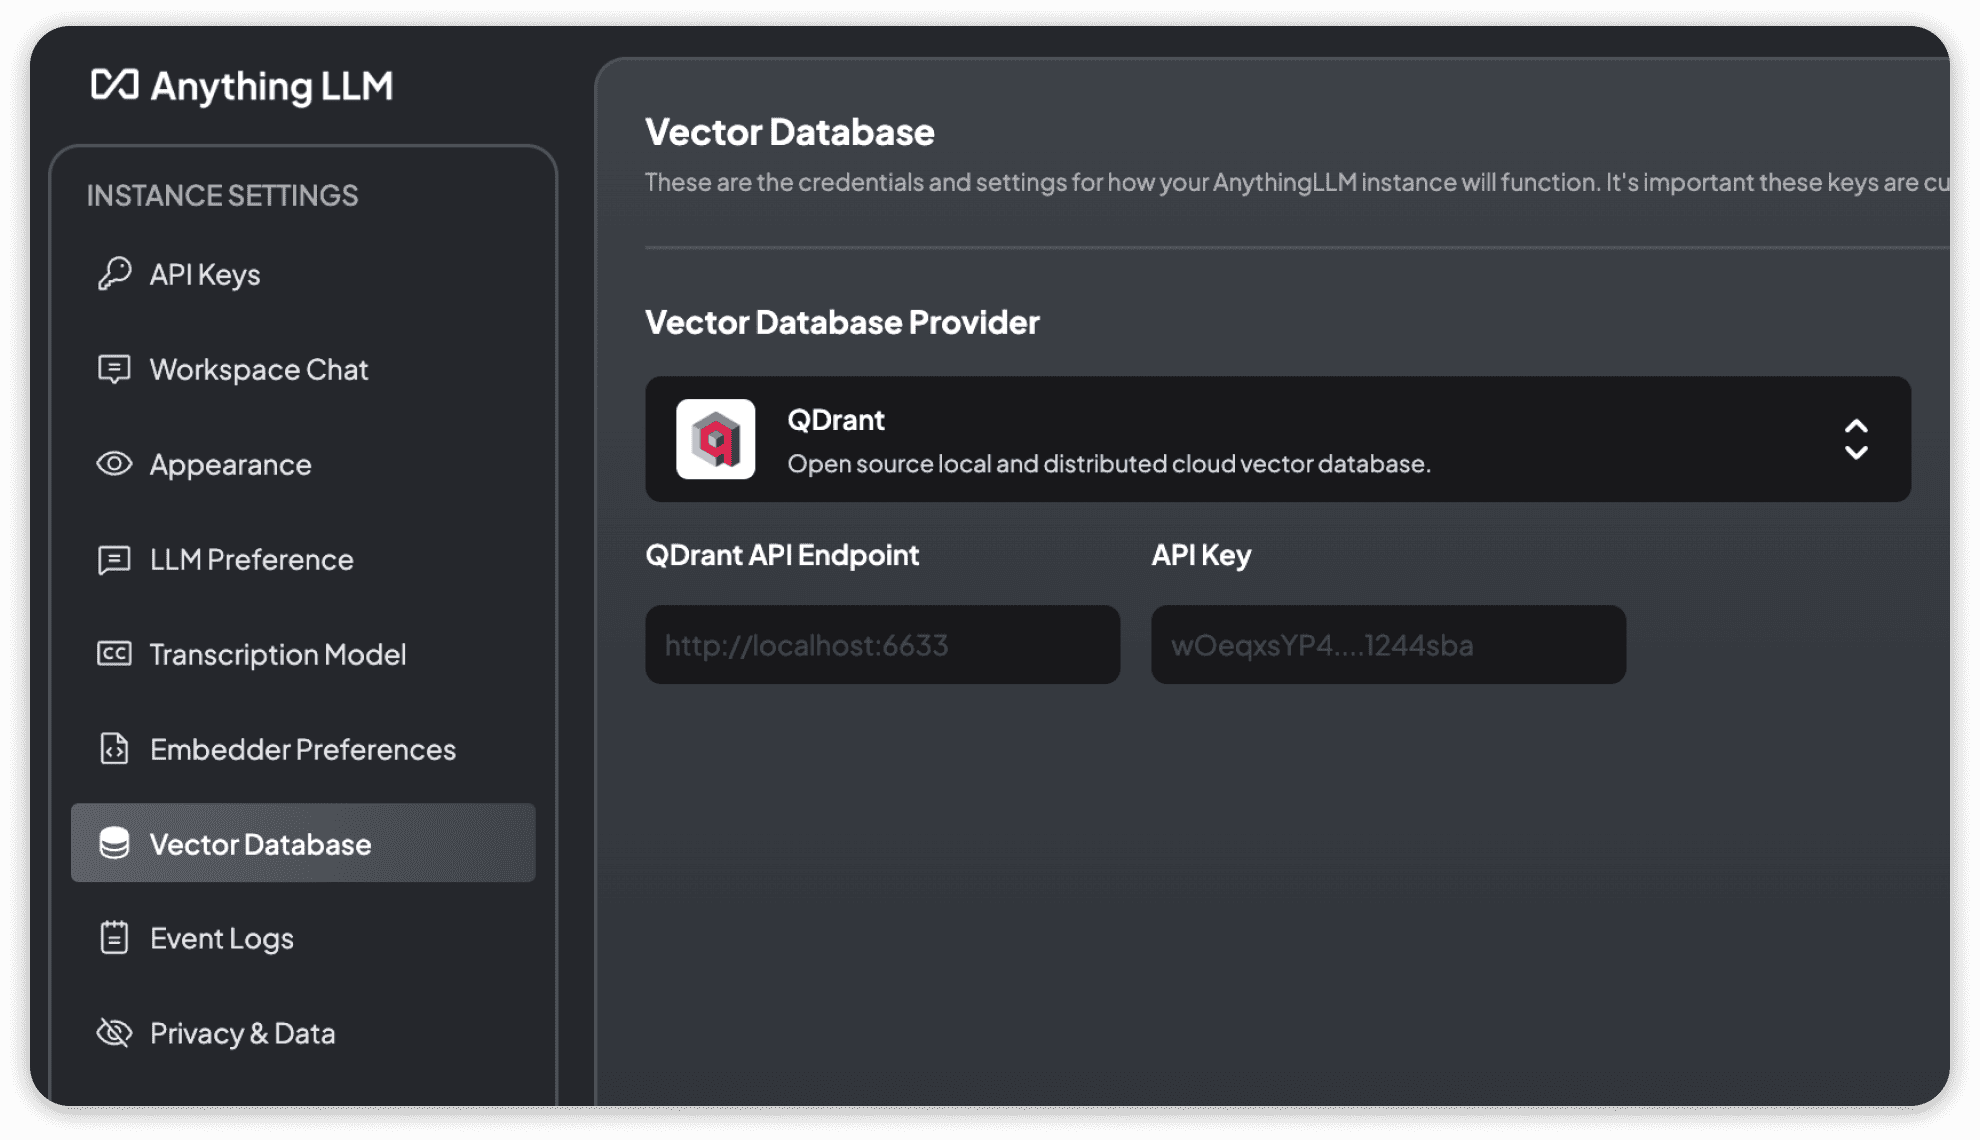Click the Transcription Model CC icon

(x=112, y=653)
